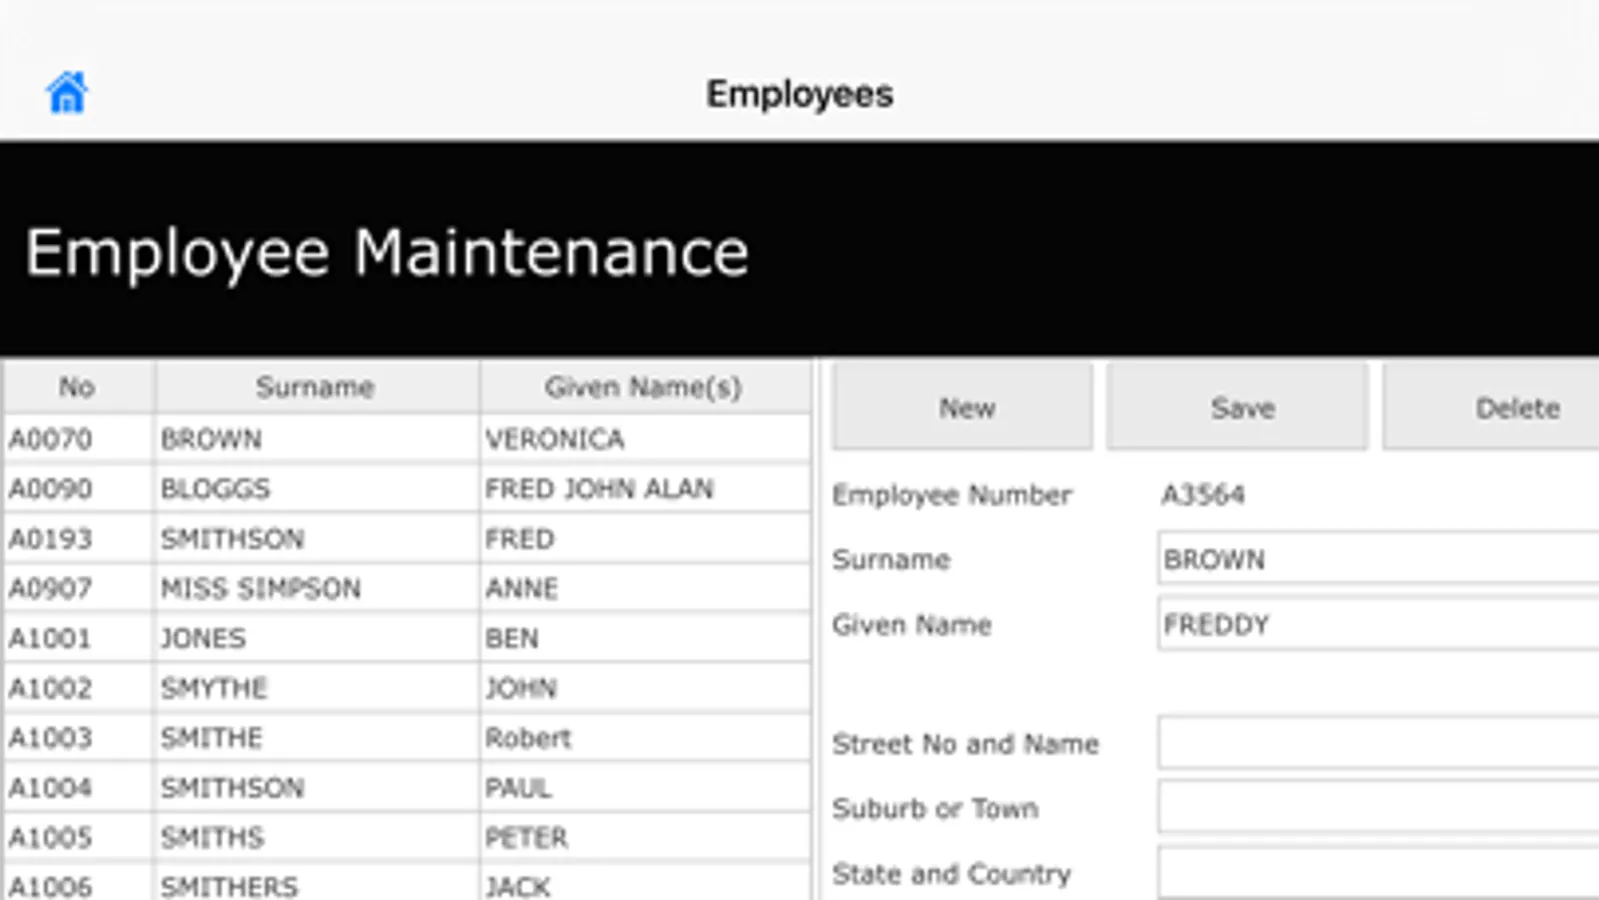Go to the Home screen icon

[67, 93]
